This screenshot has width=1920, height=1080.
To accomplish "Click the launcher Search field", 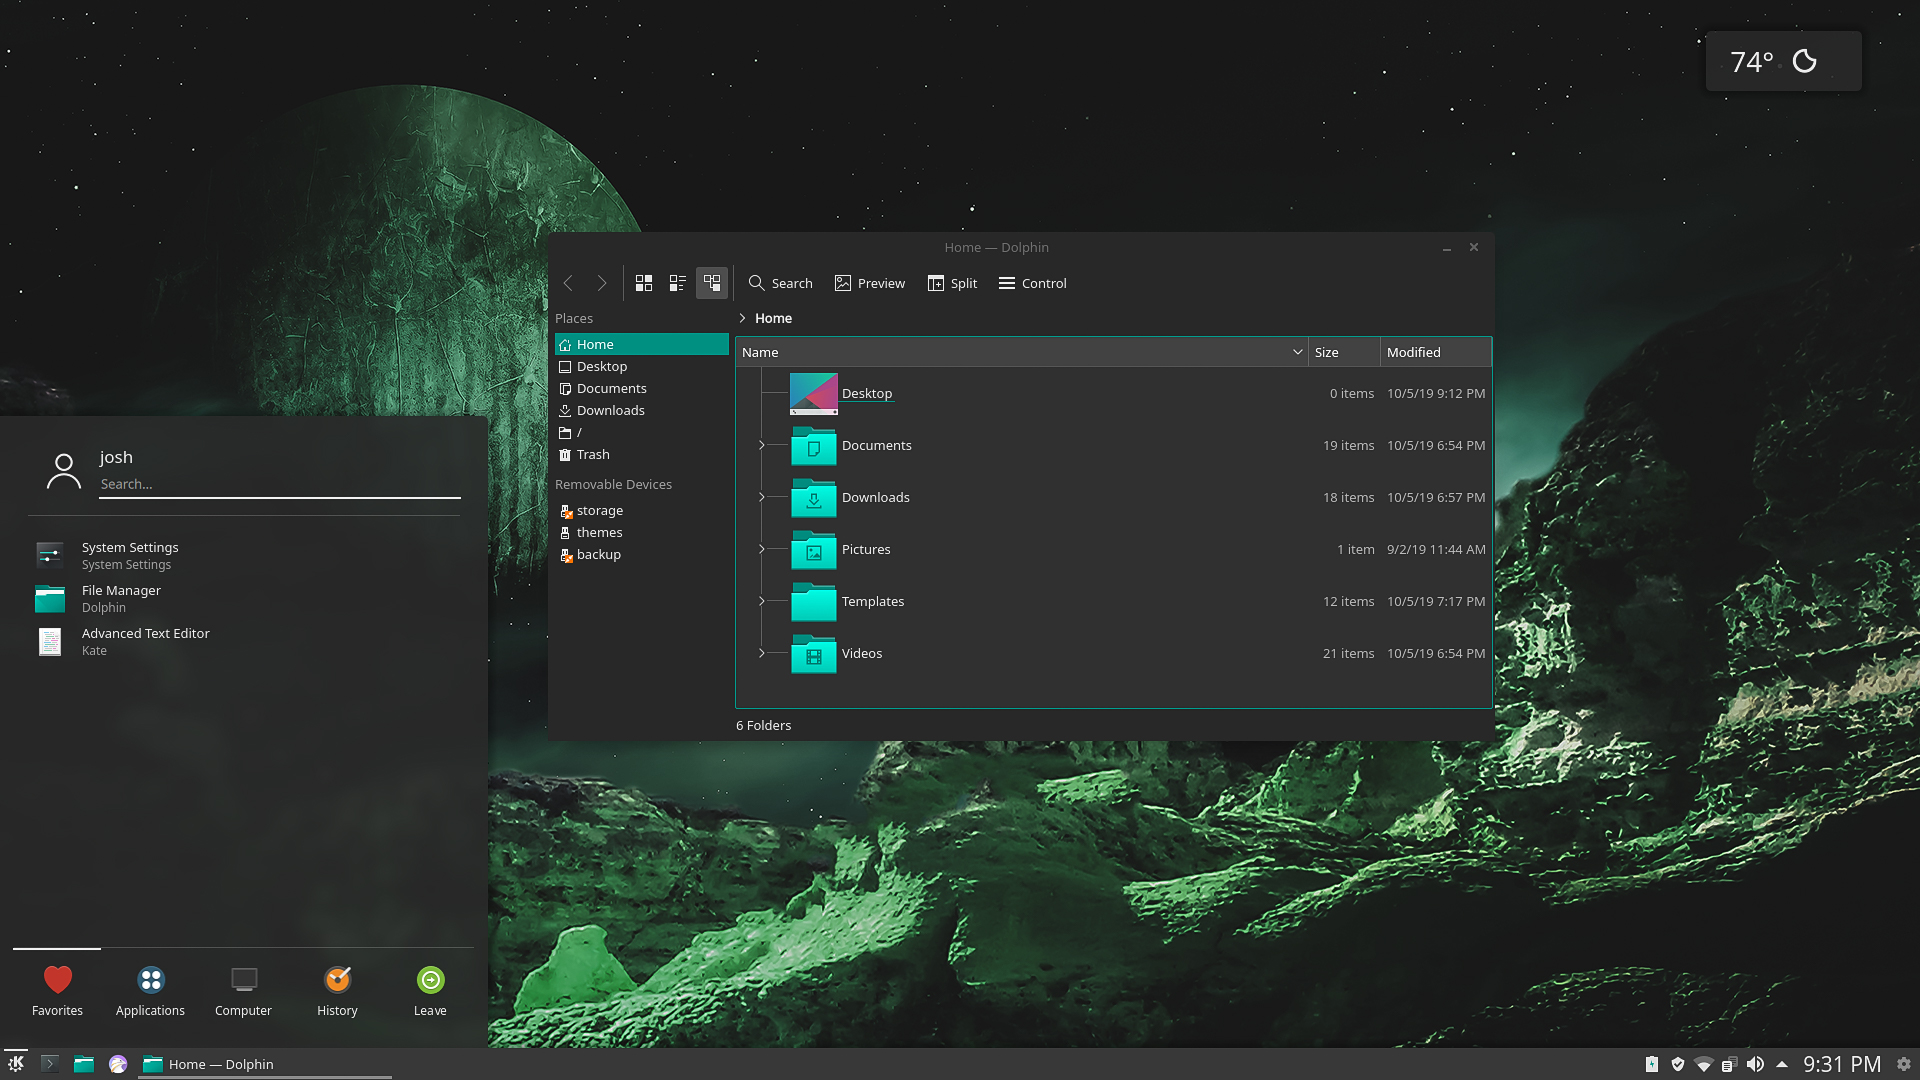I will coord(280,485).
